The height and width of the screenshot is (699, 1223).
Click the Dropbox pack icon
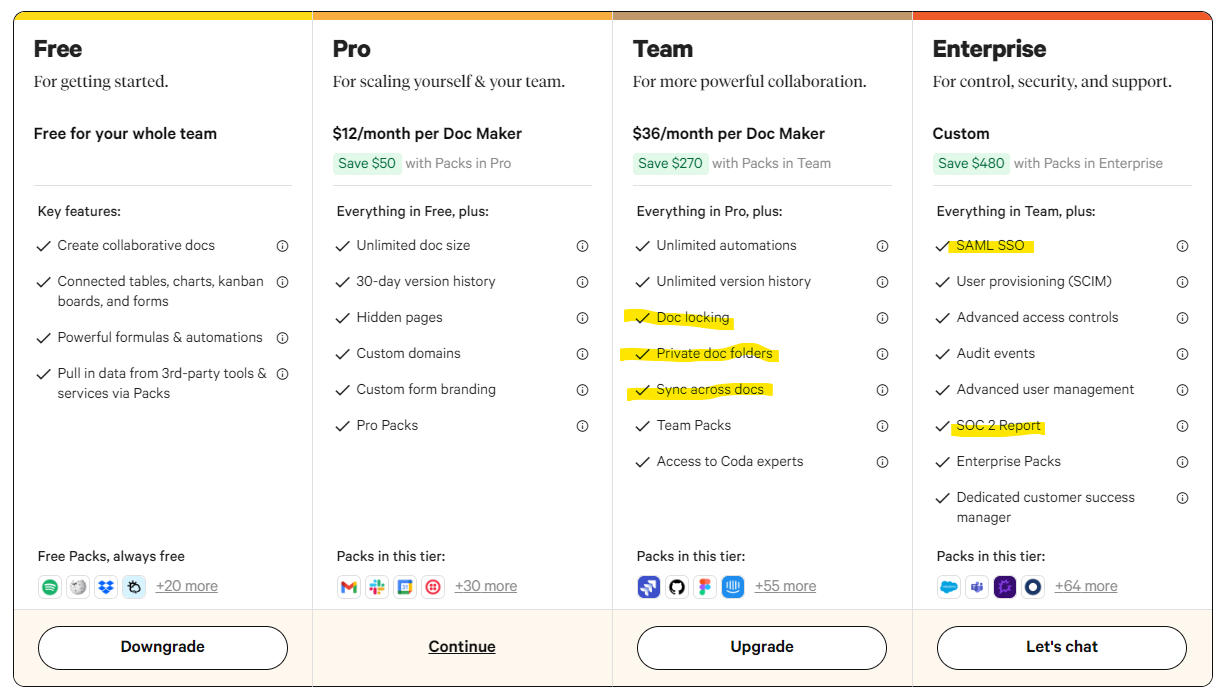coord(106,587)
